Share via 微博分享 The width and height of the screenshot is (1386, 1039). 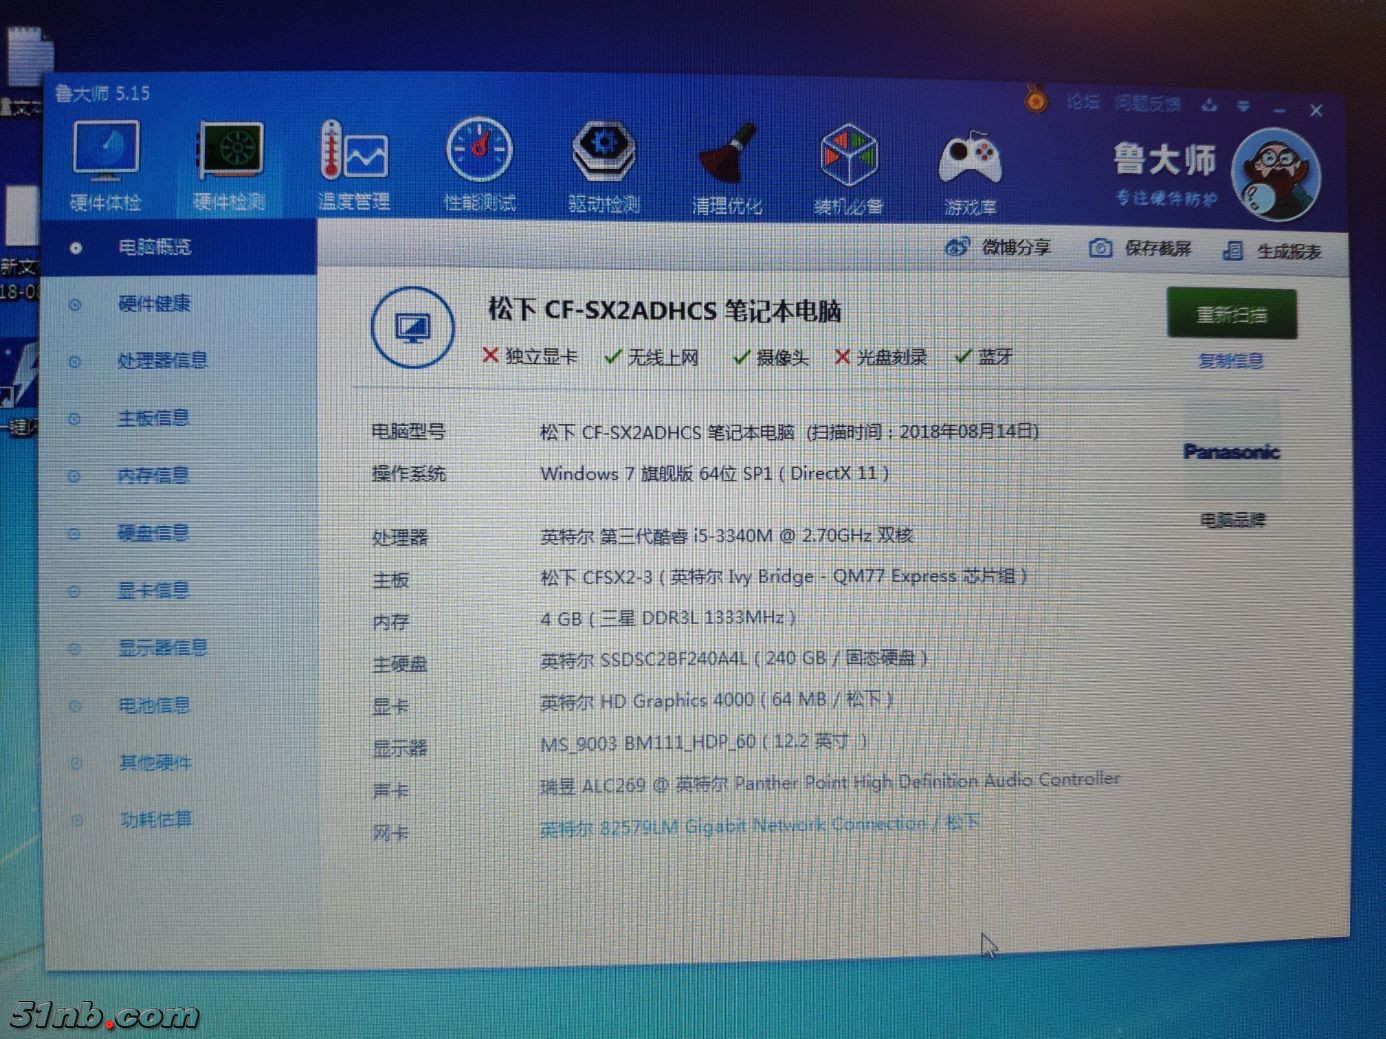pos(998,247)
